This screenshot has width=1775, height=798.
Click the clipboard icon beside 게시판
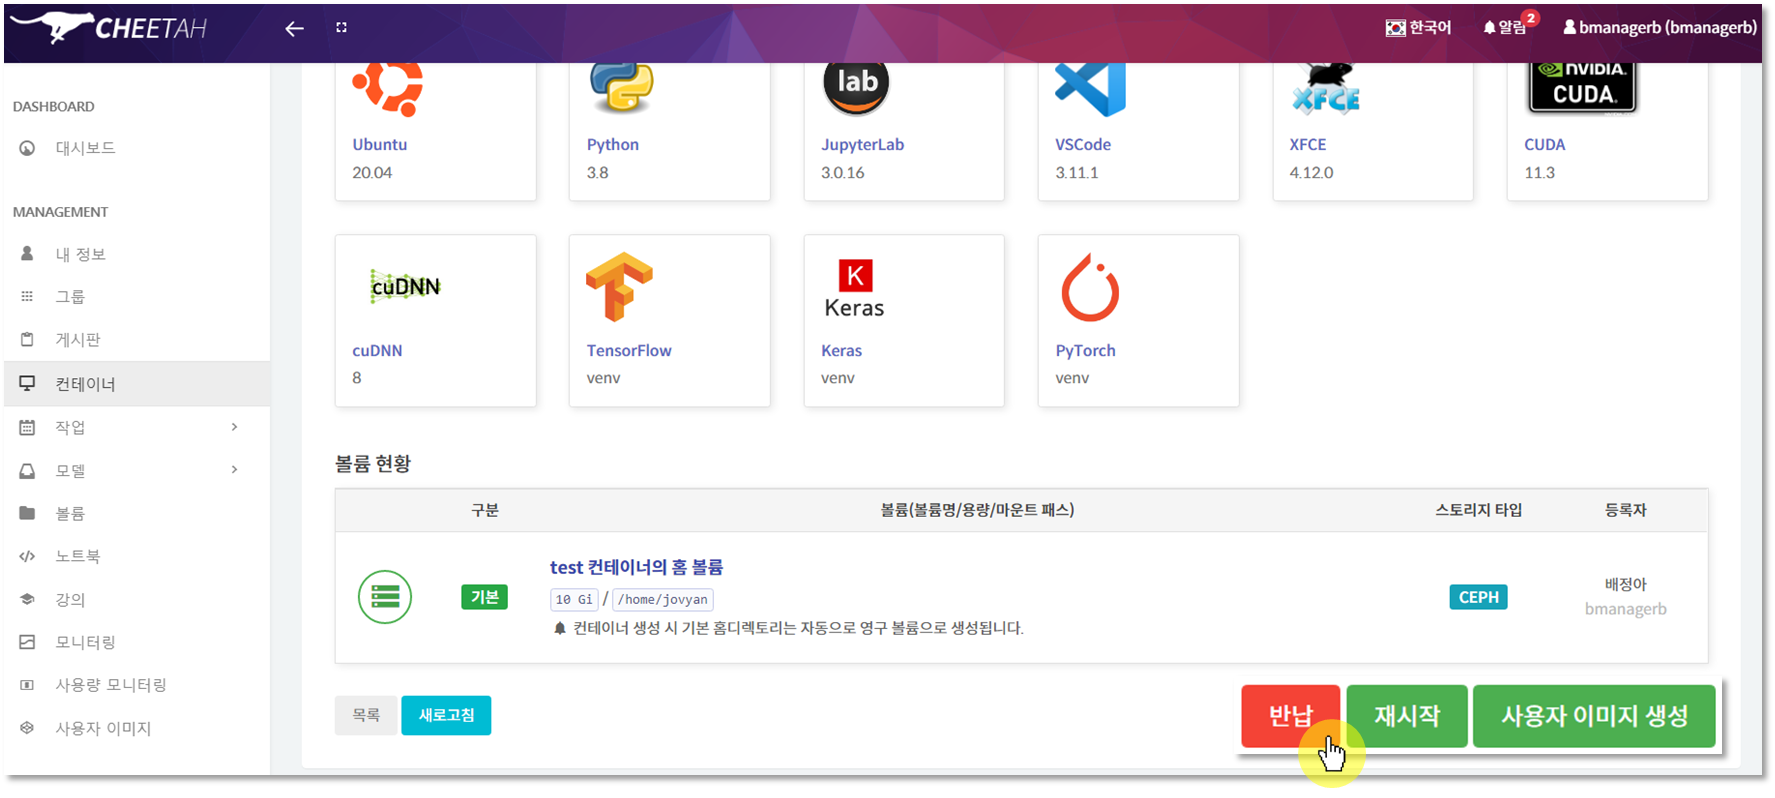(27, 339)
